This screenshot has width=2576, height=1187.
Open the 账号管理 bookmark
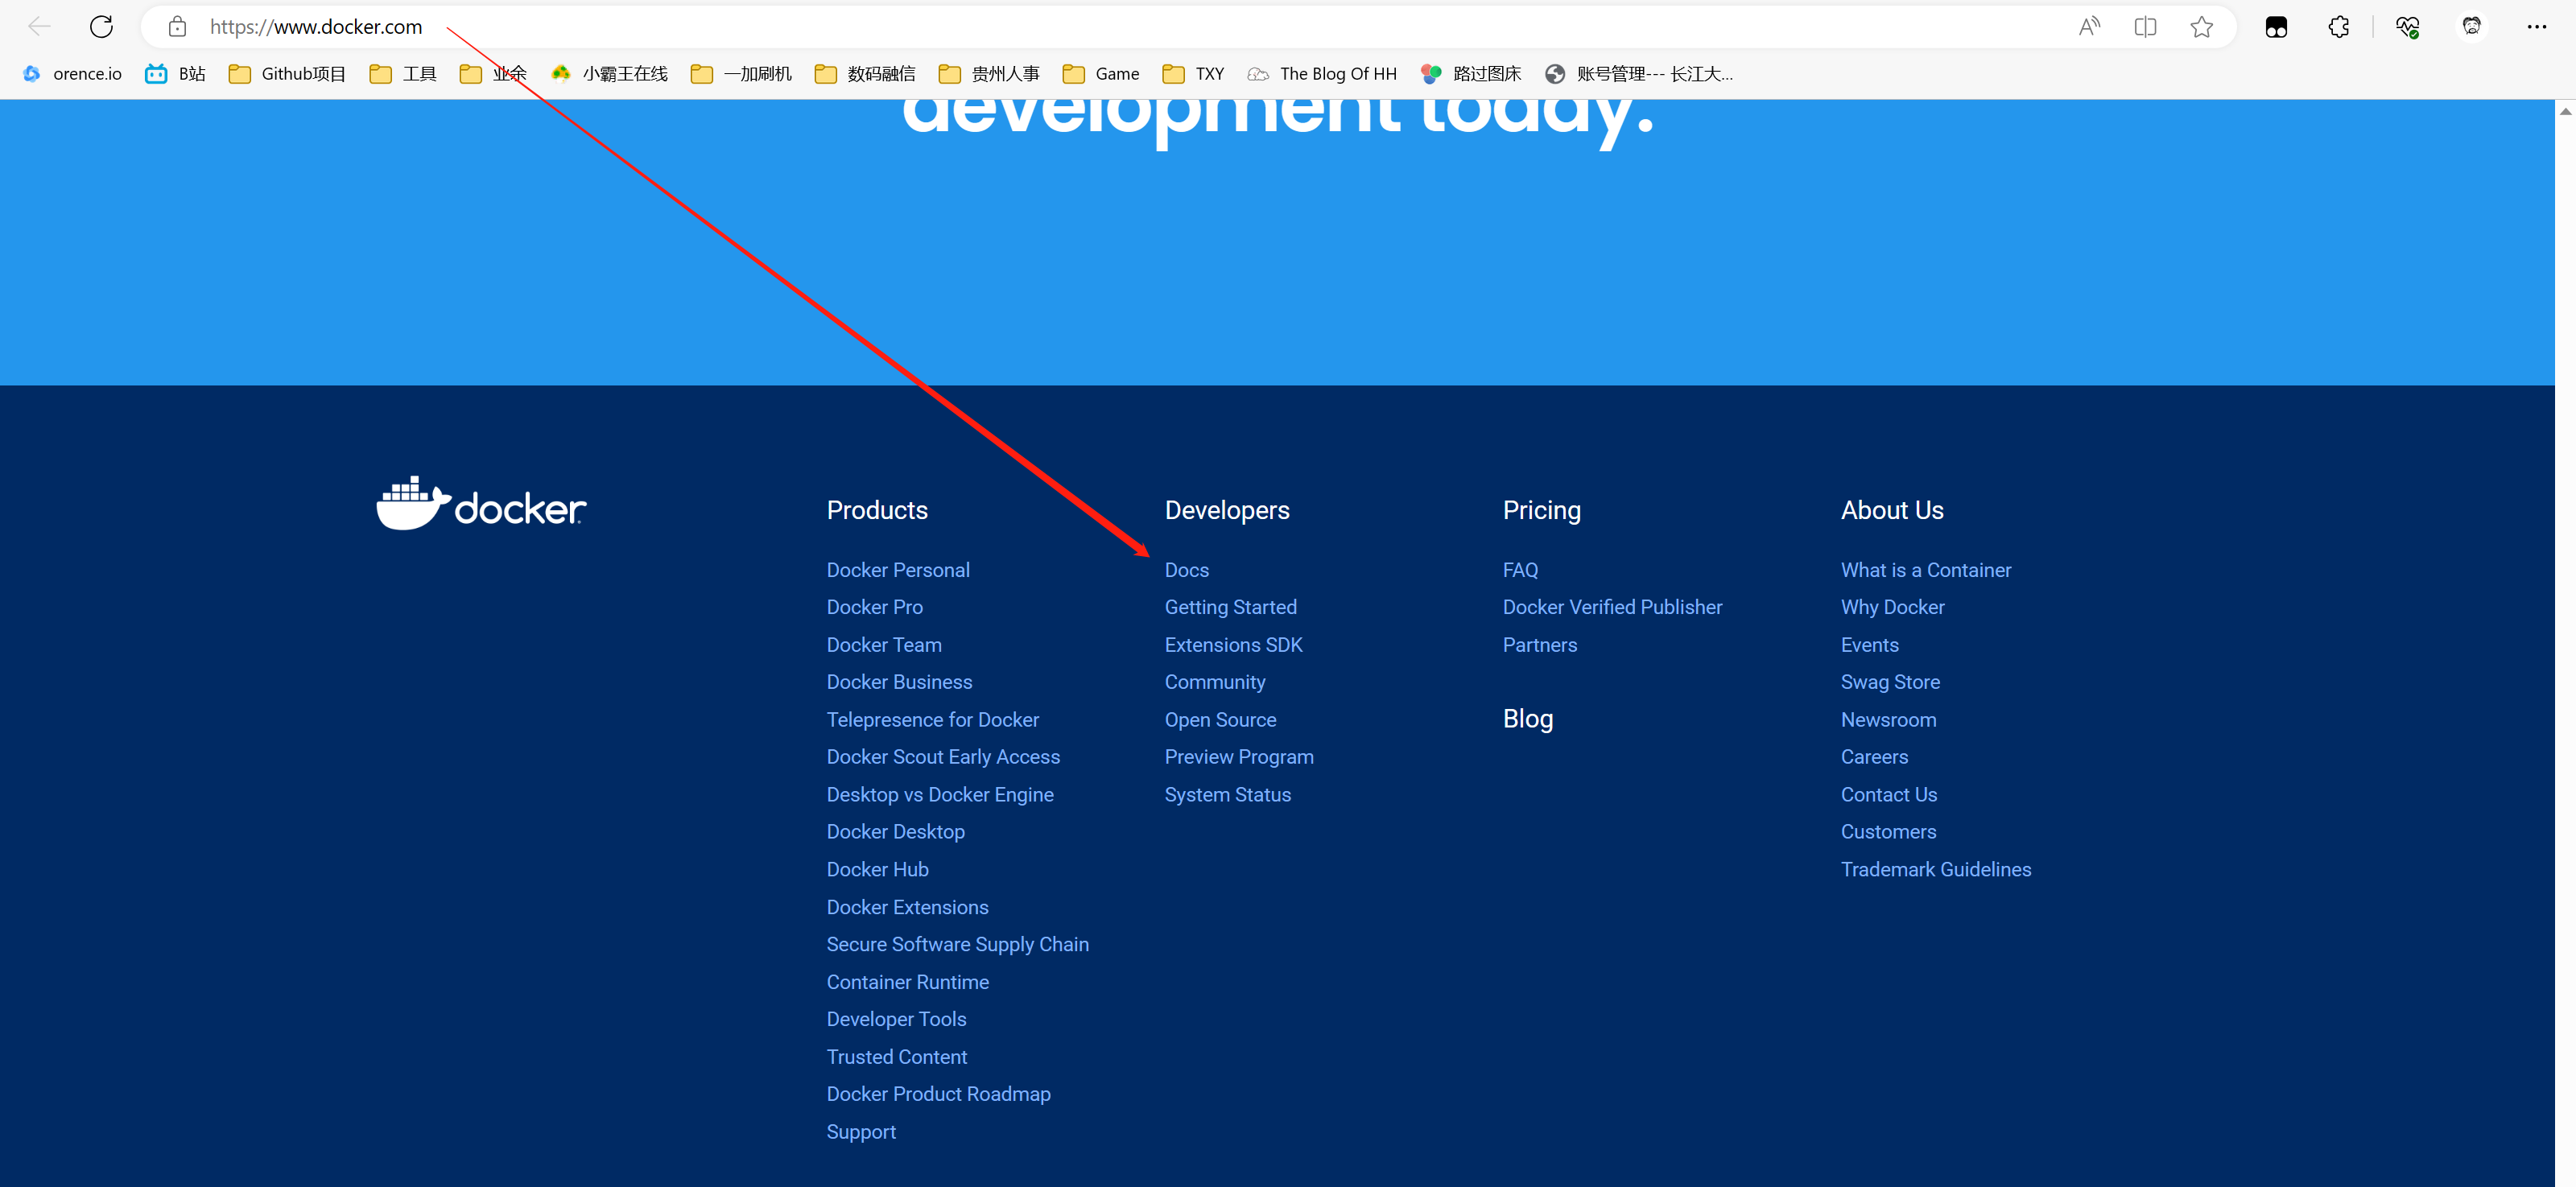coord(1639,74)
